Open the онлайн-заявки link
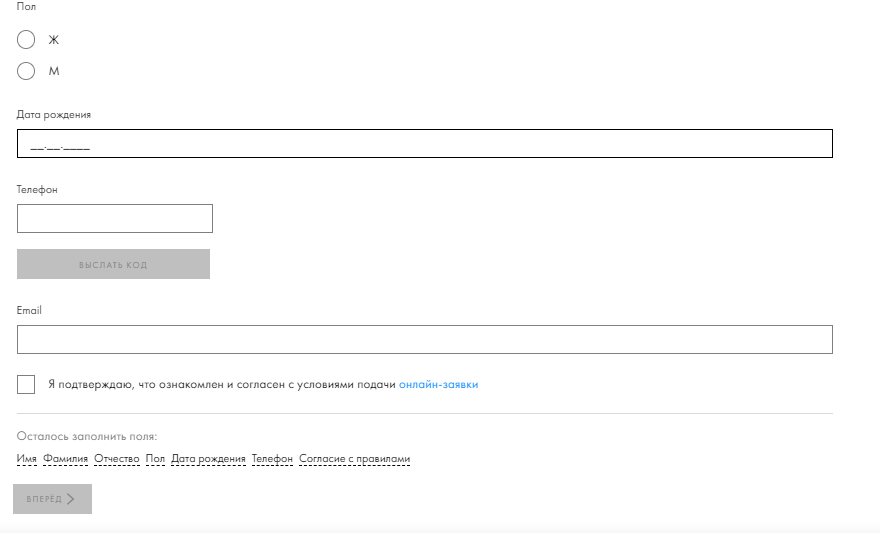Viewport: 880px width, 533px height. click(x=438, y=385)
